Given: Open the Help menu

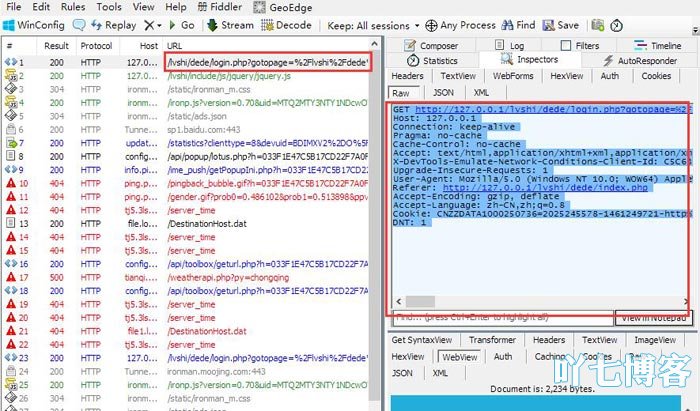Looking at the screenshot, I should pyautogui.click(x=175, y=7).
